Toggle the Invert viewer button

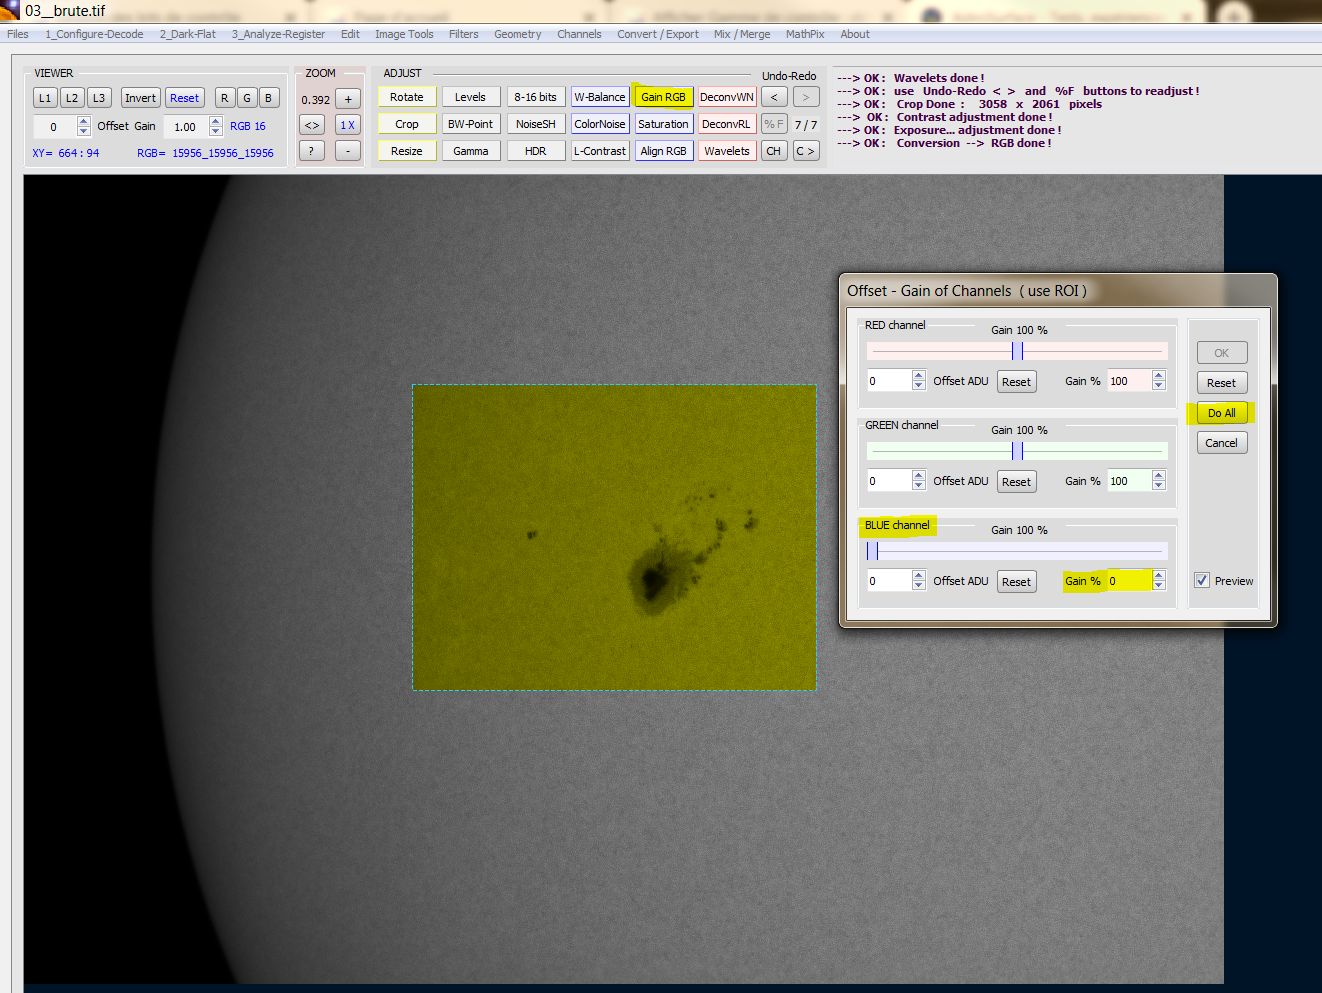tap(140, 98)
